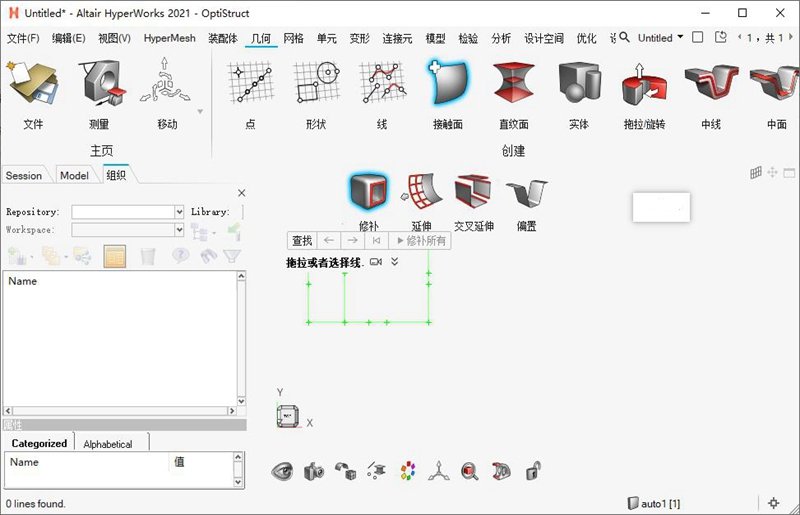Click the entity display cube icon
800x515 pixels.
[345, 471]
